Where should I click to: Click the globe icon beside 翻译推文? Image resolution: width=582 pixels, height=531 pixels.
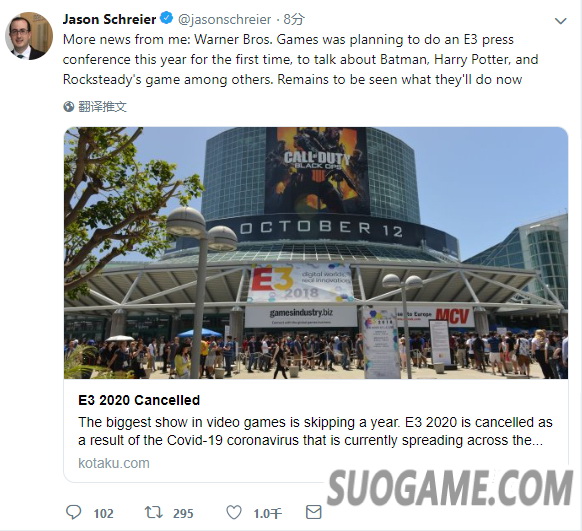point(69,107)
